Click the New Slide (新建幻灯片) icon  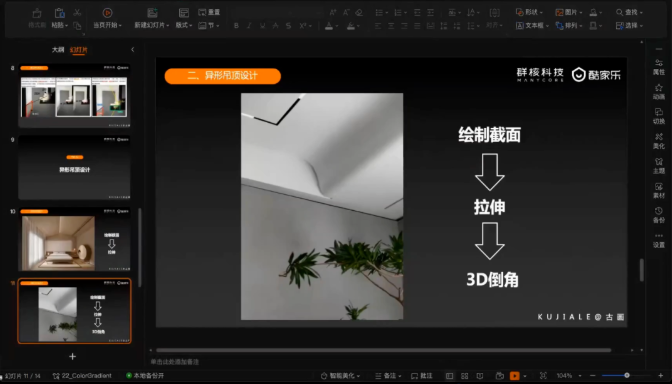152,13
